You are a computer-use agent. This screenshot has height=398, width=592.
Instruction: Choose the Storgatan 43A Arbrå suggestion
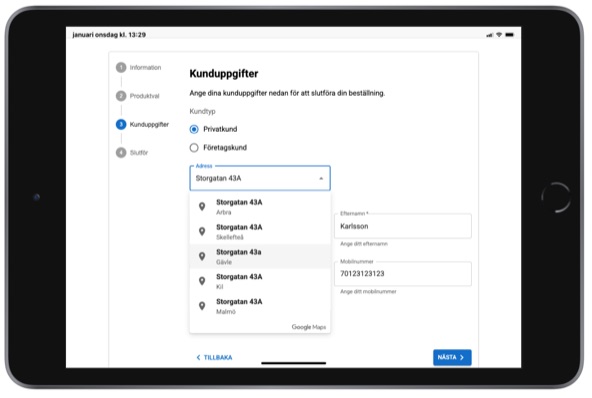[260, 207]
